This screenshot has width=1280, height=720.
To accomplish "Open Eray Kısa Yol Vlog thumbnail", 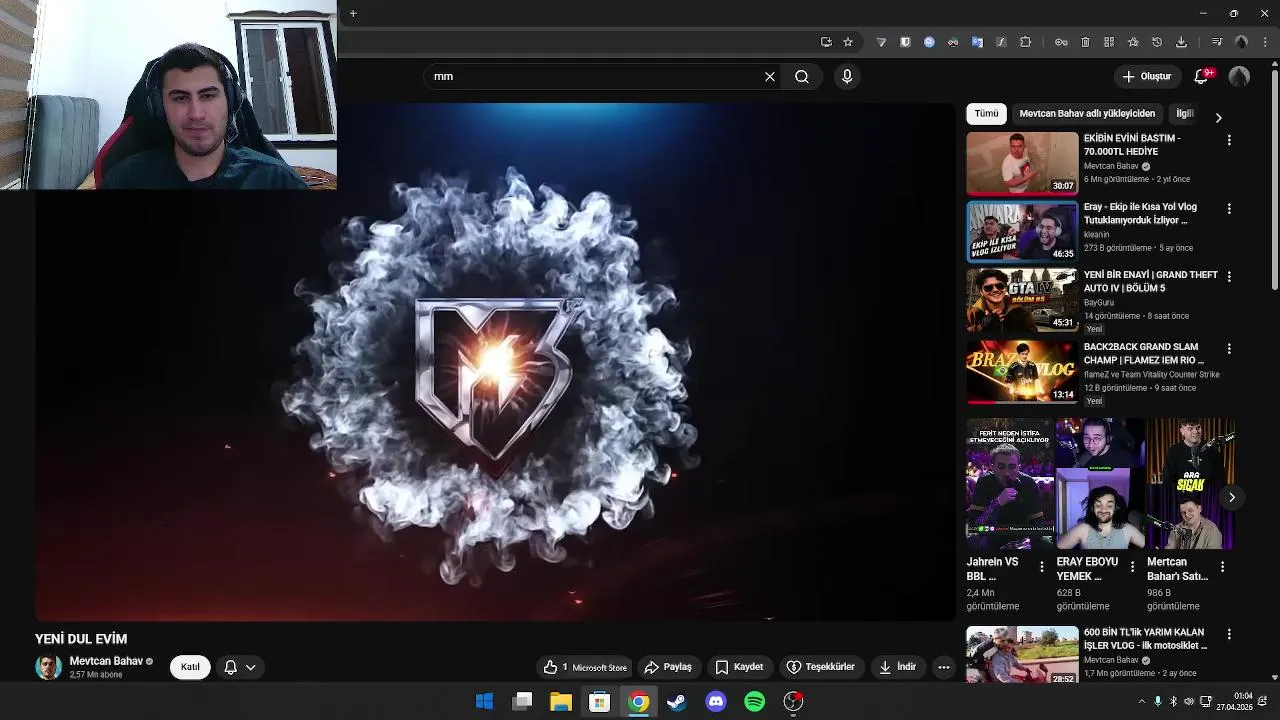I will click(x=1022, y=231).
